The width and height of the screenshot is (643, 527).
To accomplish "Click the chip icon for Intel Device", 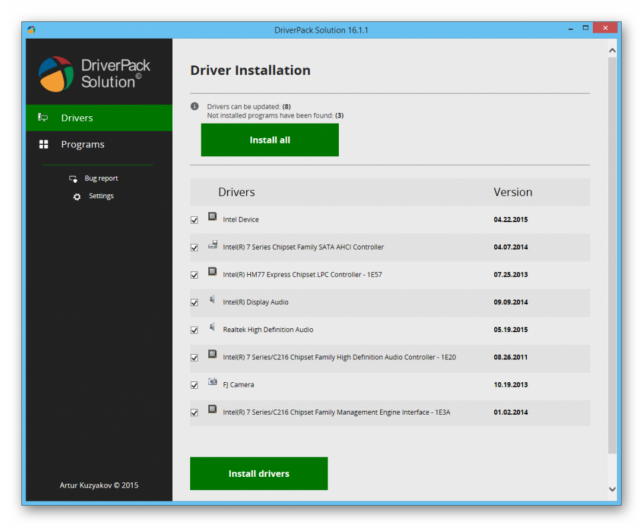I will [x=212, y=216].
